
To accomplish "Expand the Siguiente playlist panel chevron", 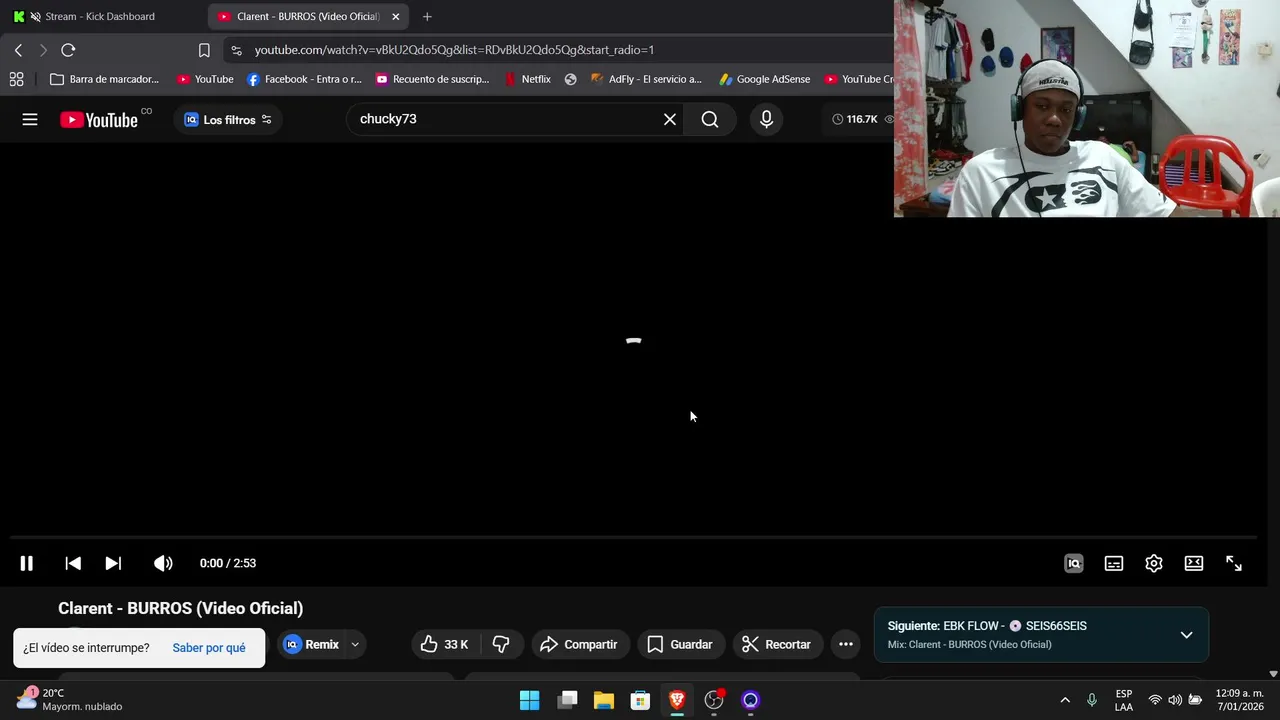I will pos(1186,635).
